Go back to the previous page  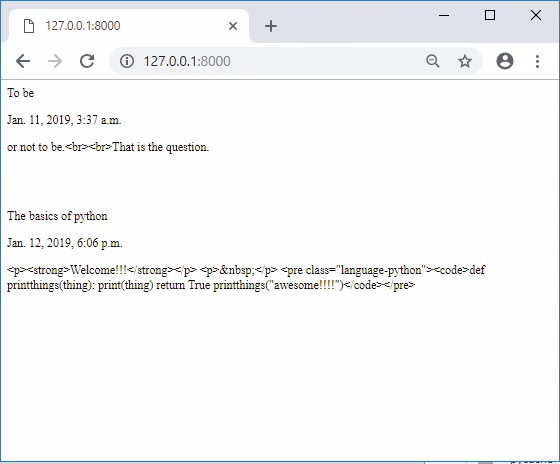[23, 61]
